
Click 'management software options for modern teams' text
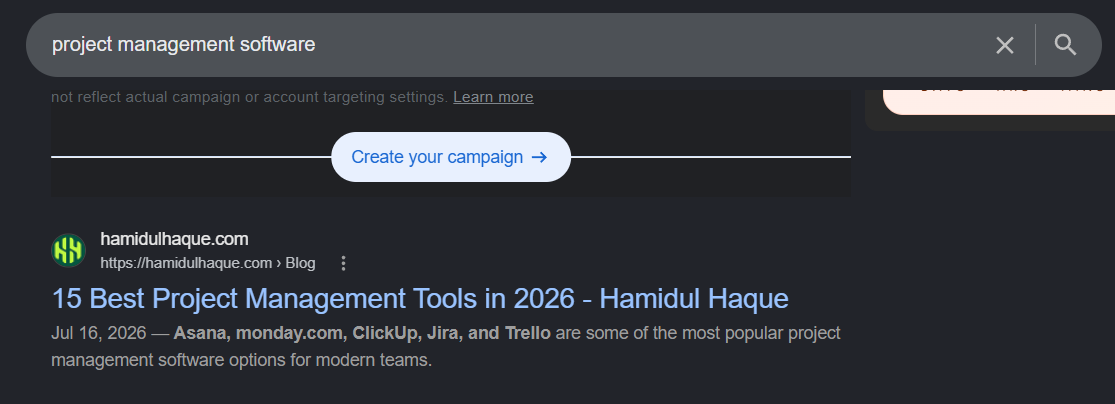coord(242,360)
